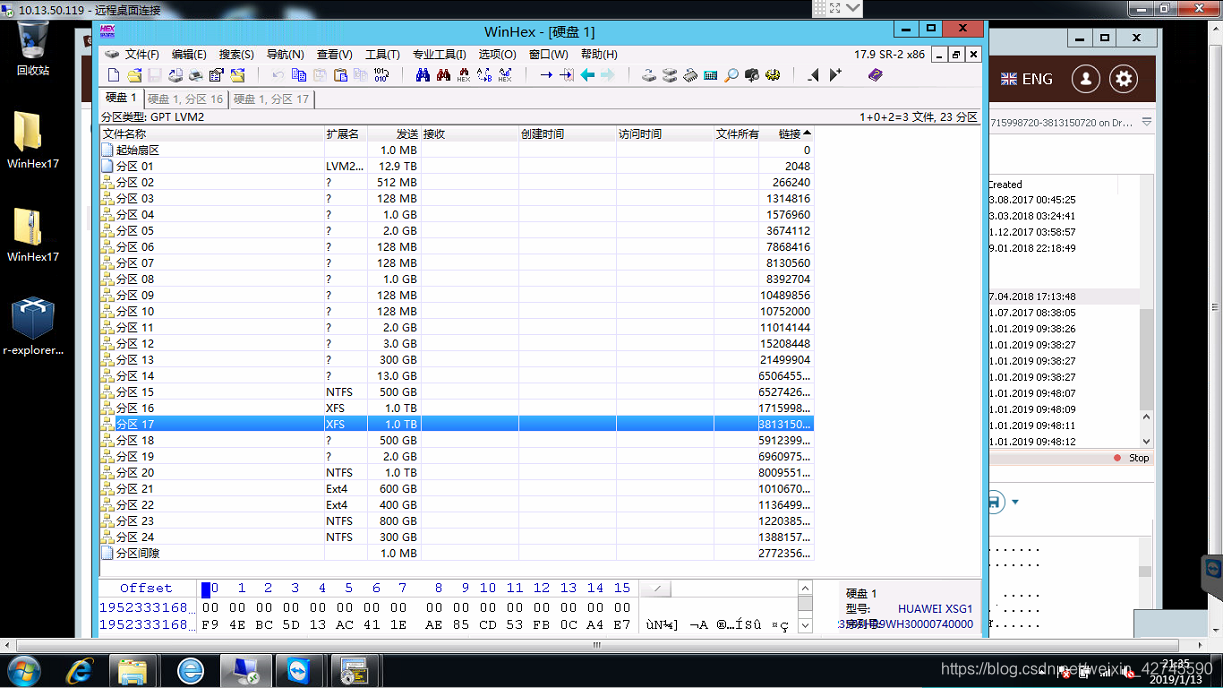1223x688 pixels.
Task: Click the Clone disk toolbar icon
Action: [670, 75]
